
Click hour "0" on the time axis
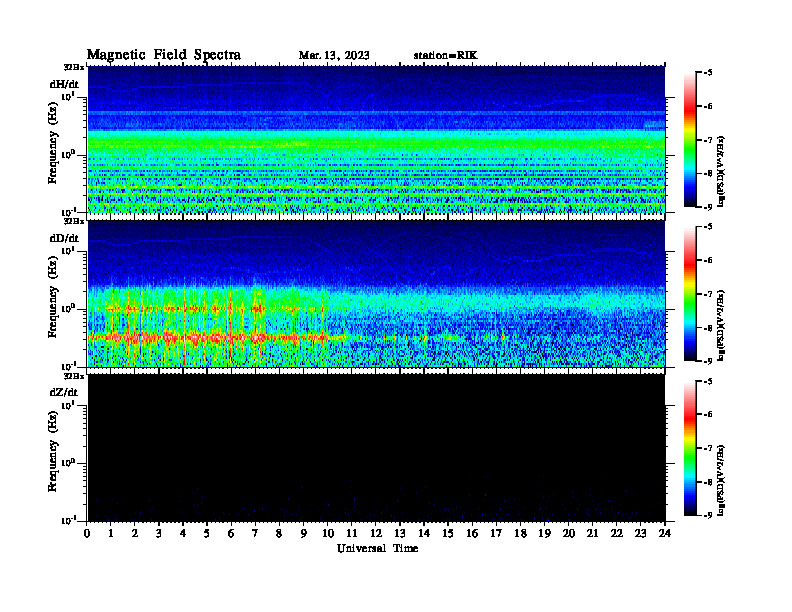[87, 533]
